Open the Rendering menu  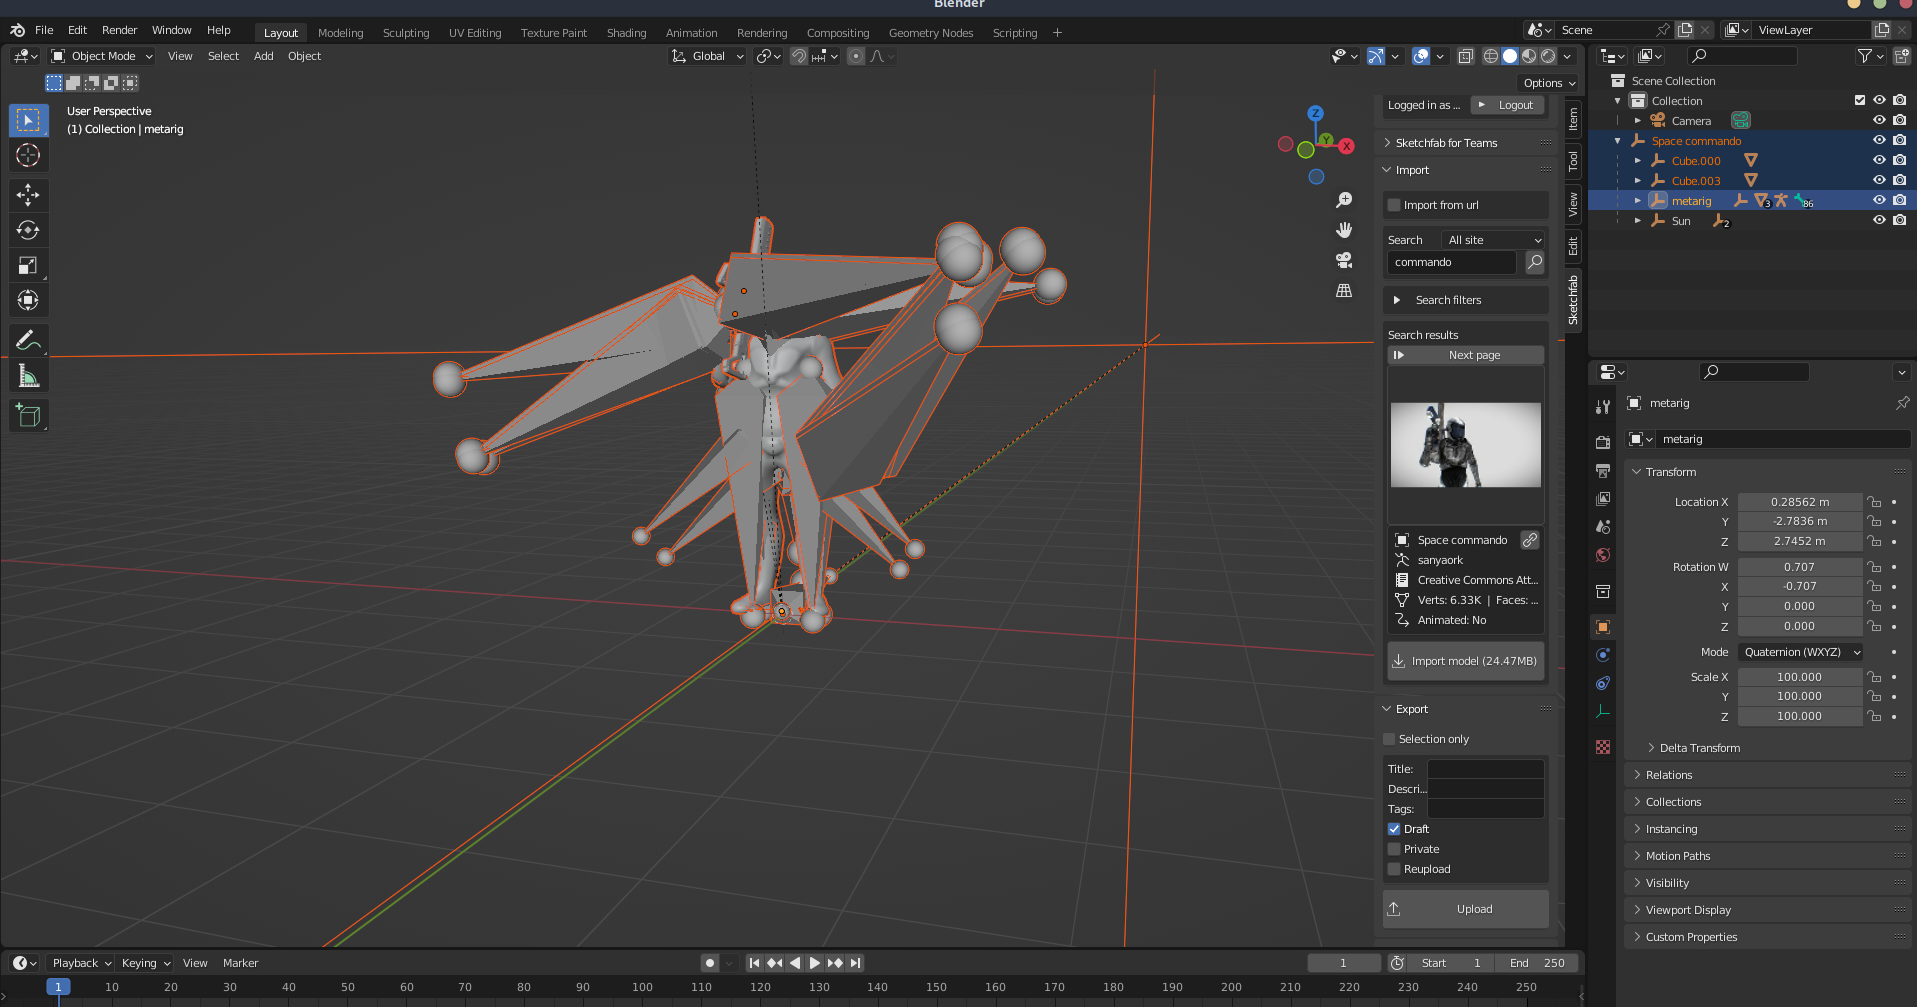(x=762, y=32)
